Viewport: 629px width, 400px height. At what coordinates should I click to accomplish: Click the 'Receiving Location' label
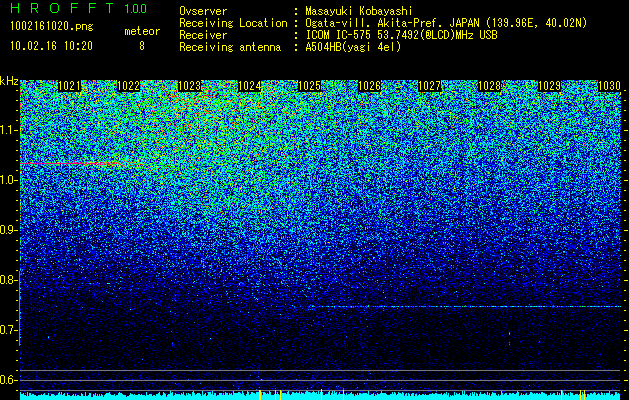tap(233, 23)
